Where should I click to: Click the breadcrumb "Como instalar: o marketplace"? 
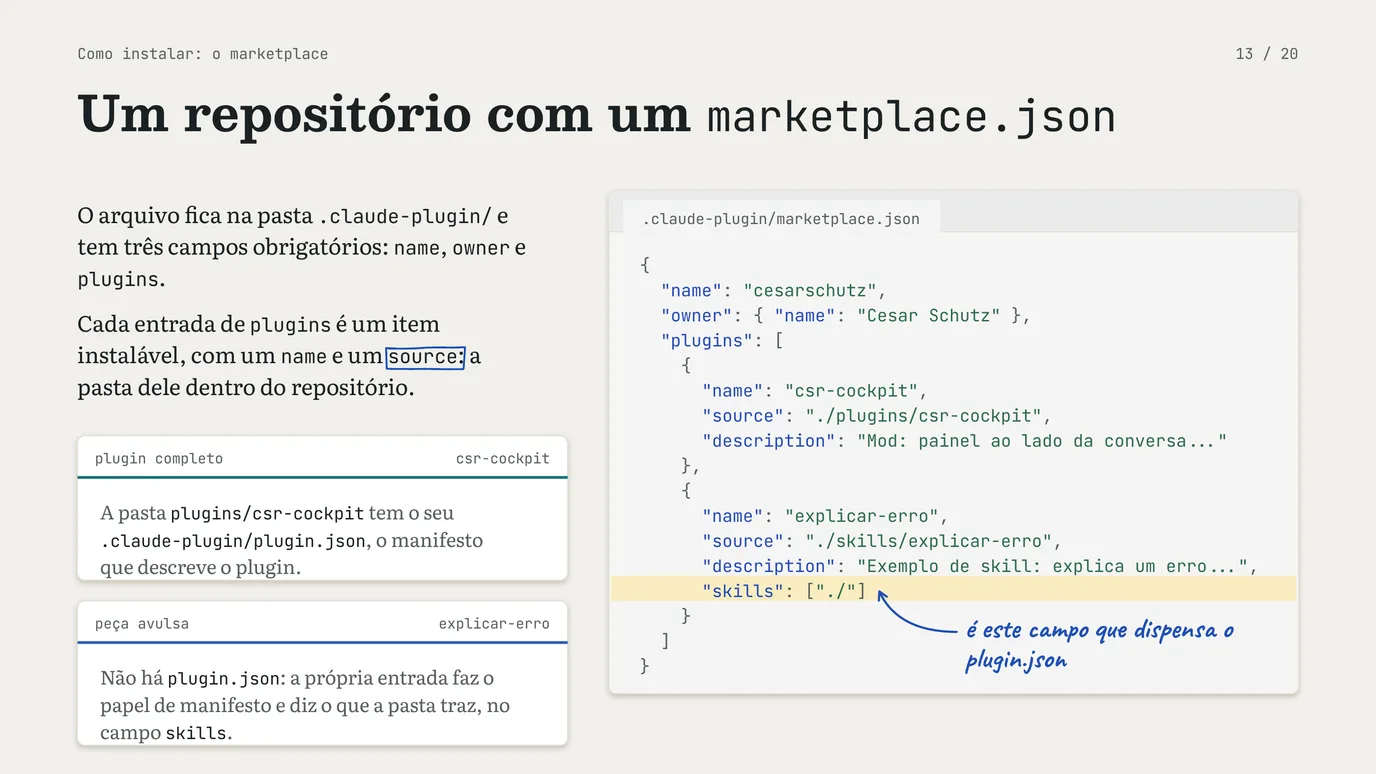point(203,54)
